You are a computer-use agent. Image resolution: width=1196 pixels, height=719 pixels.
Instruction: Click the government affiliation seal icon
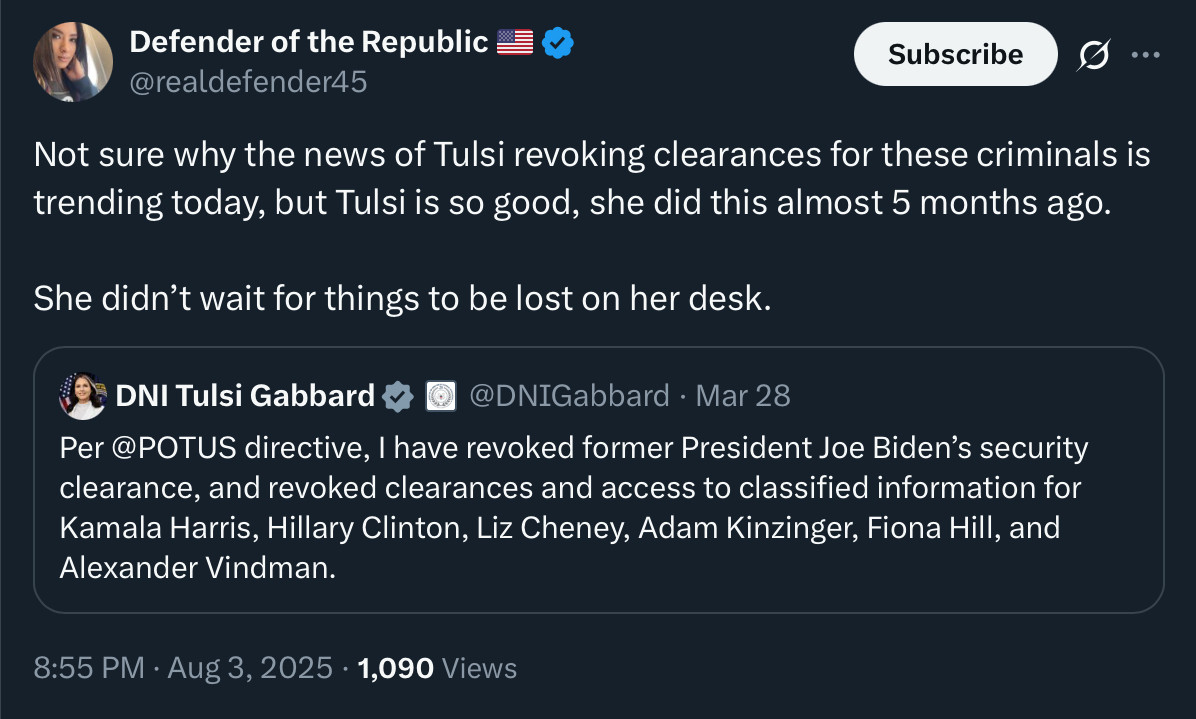[x=441, y=397]
